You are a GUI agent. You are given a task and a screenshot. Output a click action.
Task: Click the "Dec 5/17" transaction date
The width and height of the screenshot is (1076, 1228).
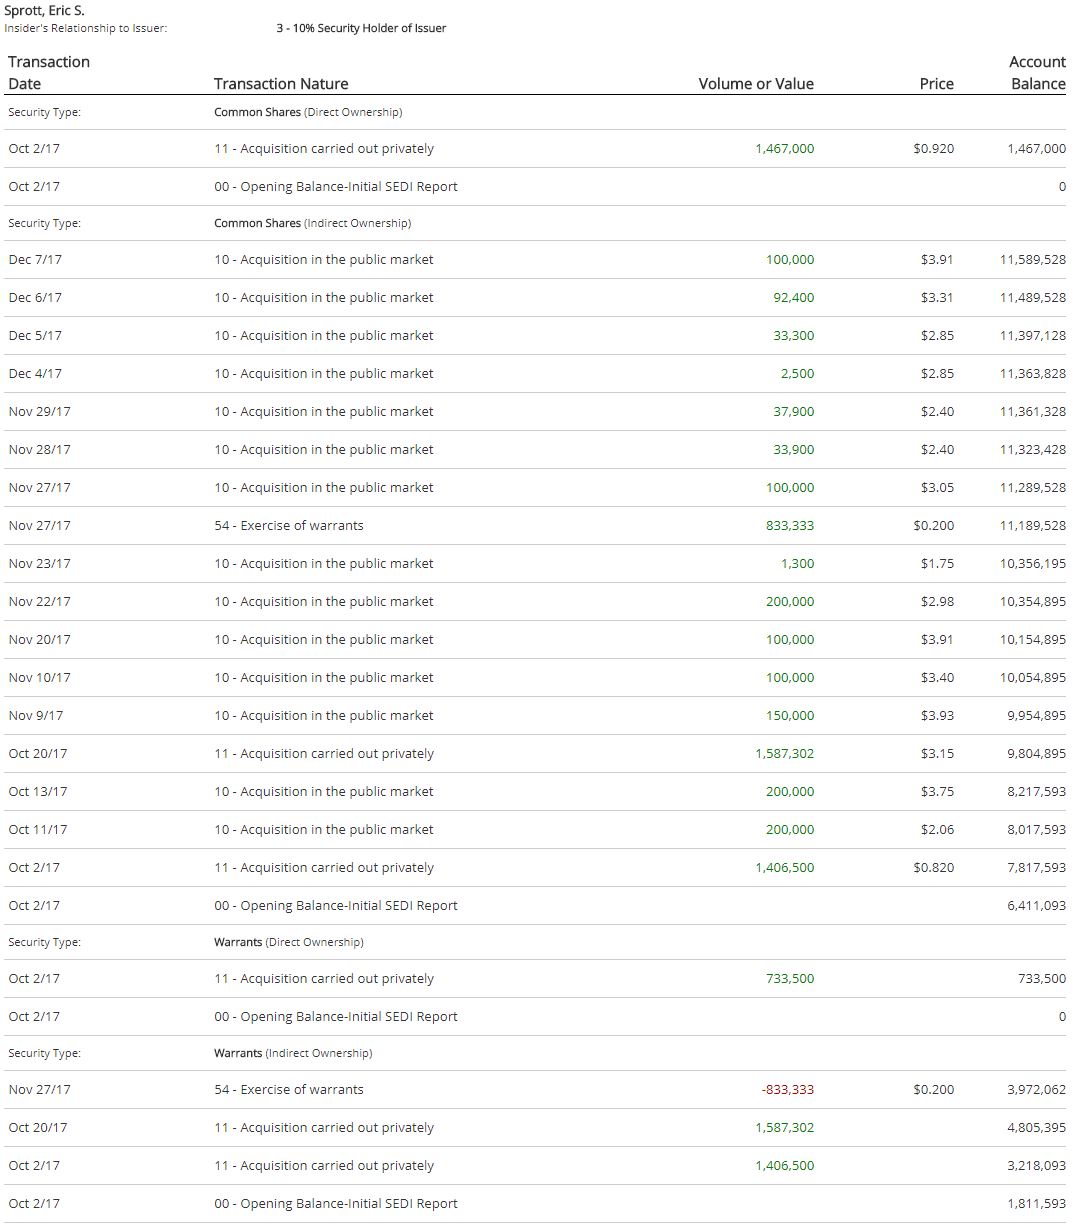coord(35,336)
